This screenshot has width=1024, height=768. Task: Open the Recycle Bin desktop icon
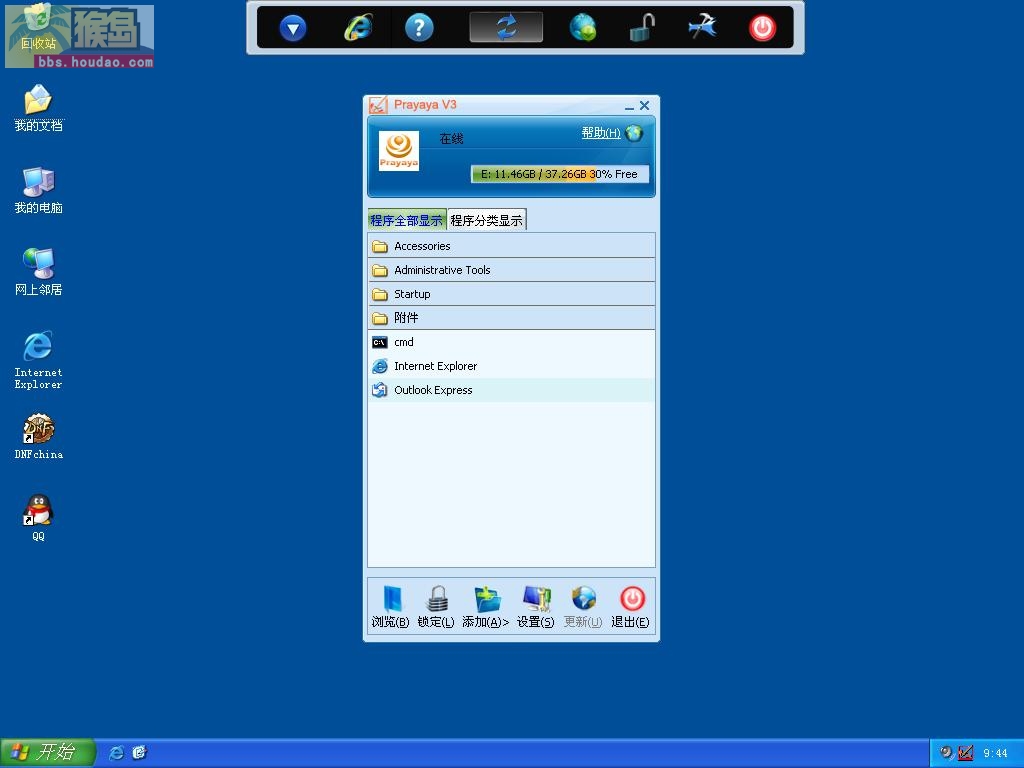tap(38, 28)
